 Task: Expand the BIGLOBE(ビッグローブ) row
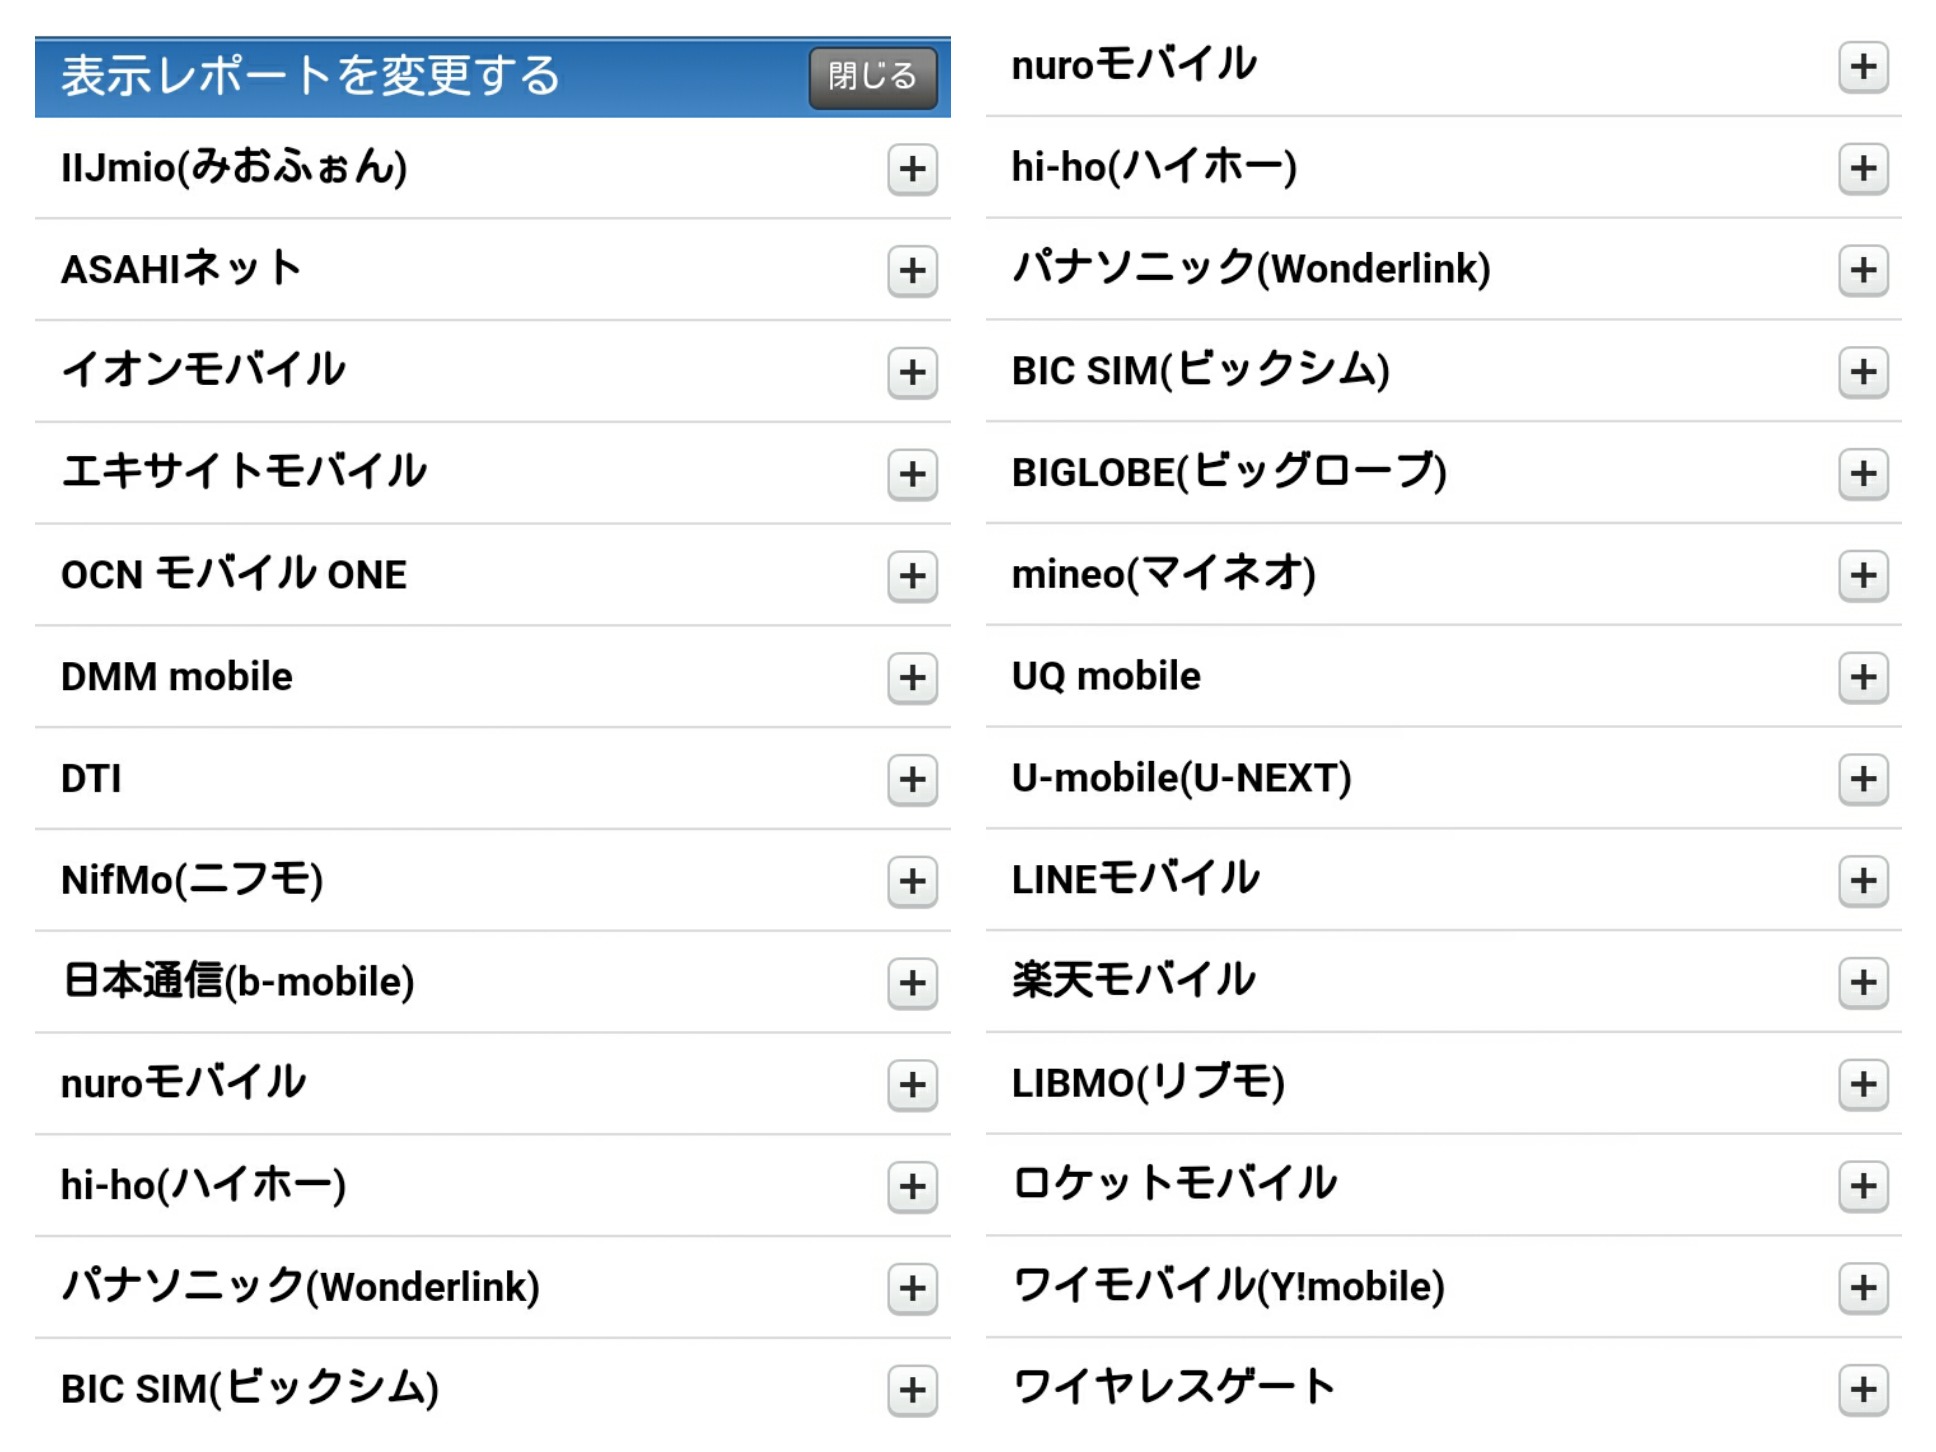click(x=1862, y=474)
